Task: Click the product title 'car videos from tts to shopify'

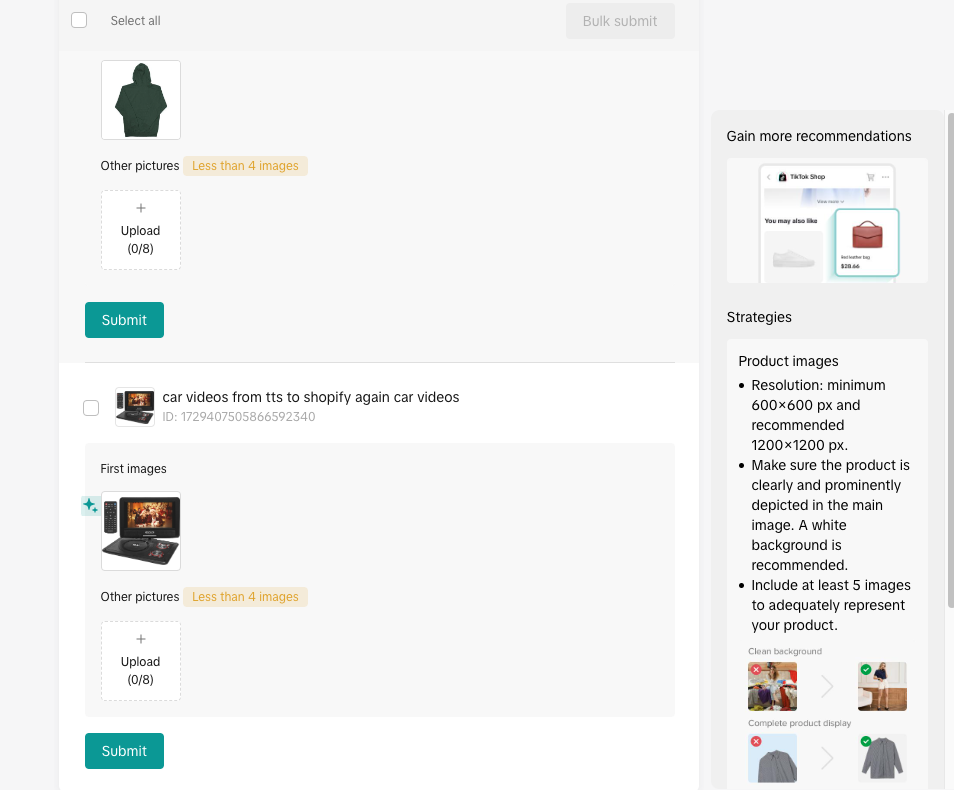Action: point(311,397)
